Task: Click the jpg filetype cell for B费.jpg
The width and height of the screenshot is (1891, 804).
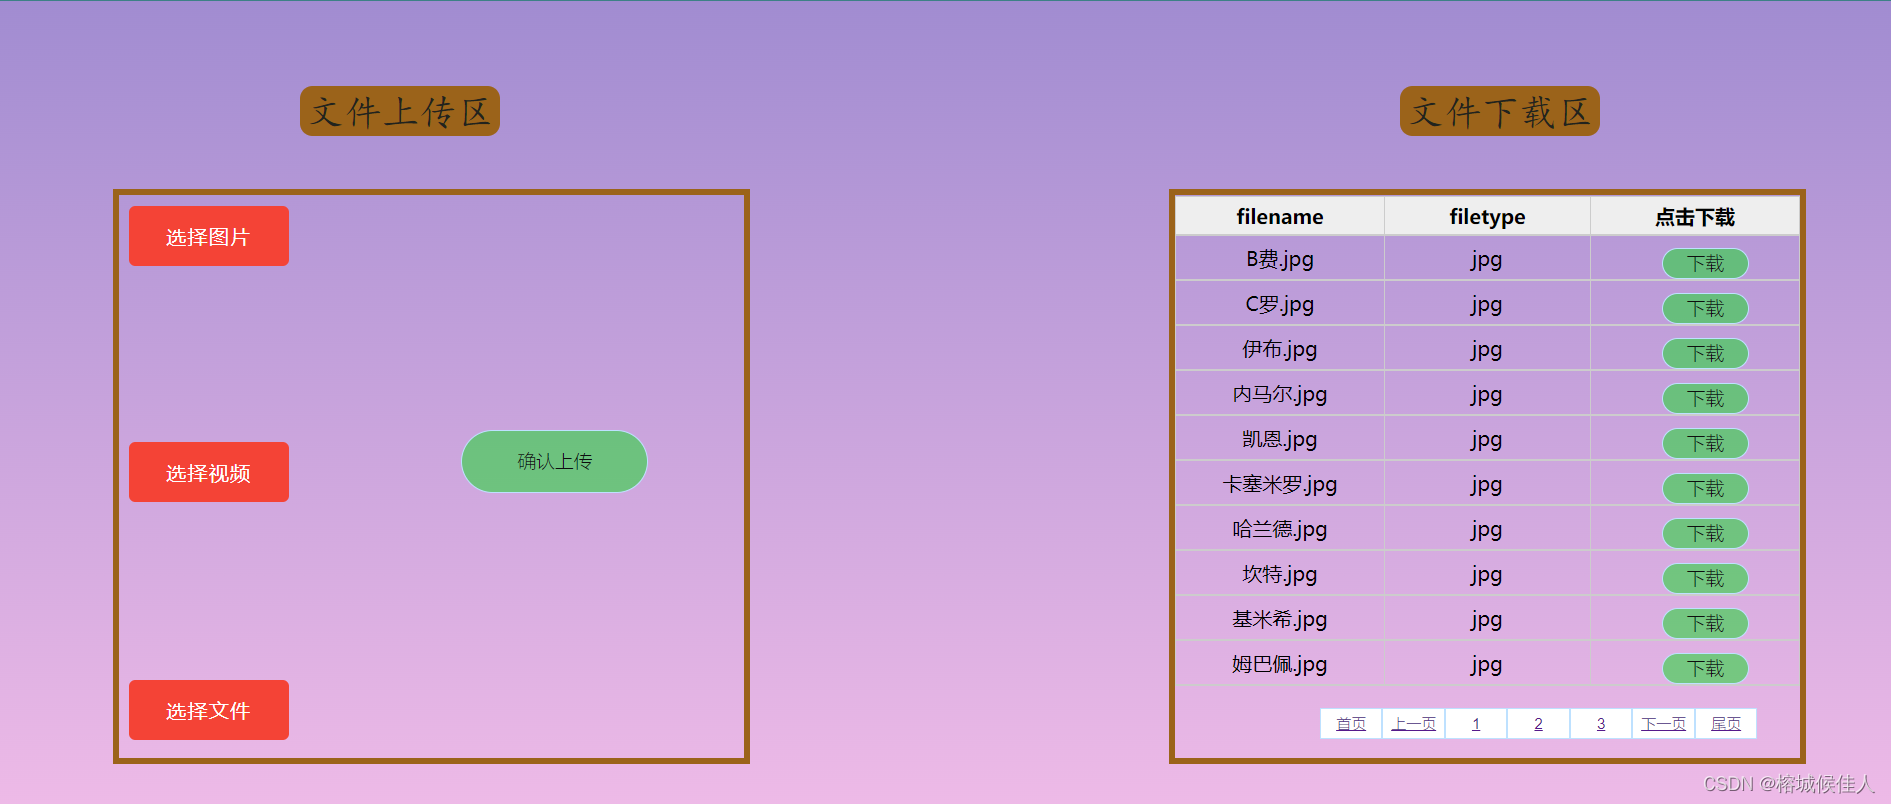Action: pyautogui.click(x=1487, y=259)
